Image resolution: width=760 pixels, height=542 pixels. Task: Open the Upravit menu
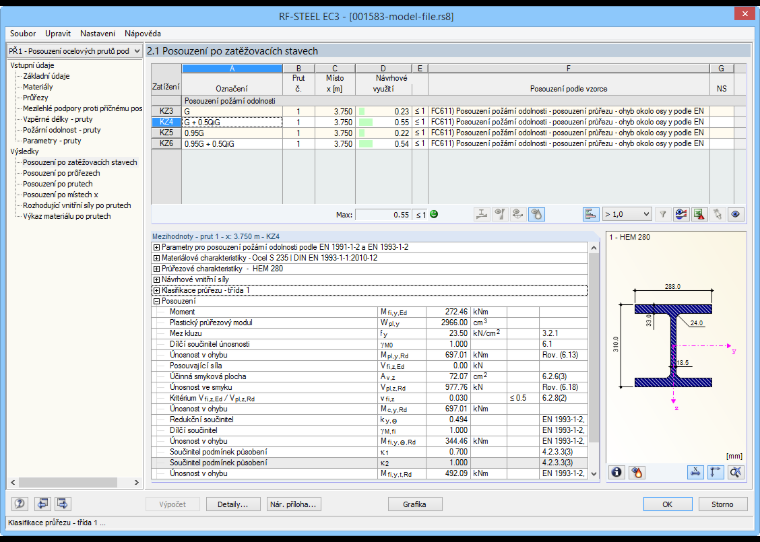pos(58,33)
